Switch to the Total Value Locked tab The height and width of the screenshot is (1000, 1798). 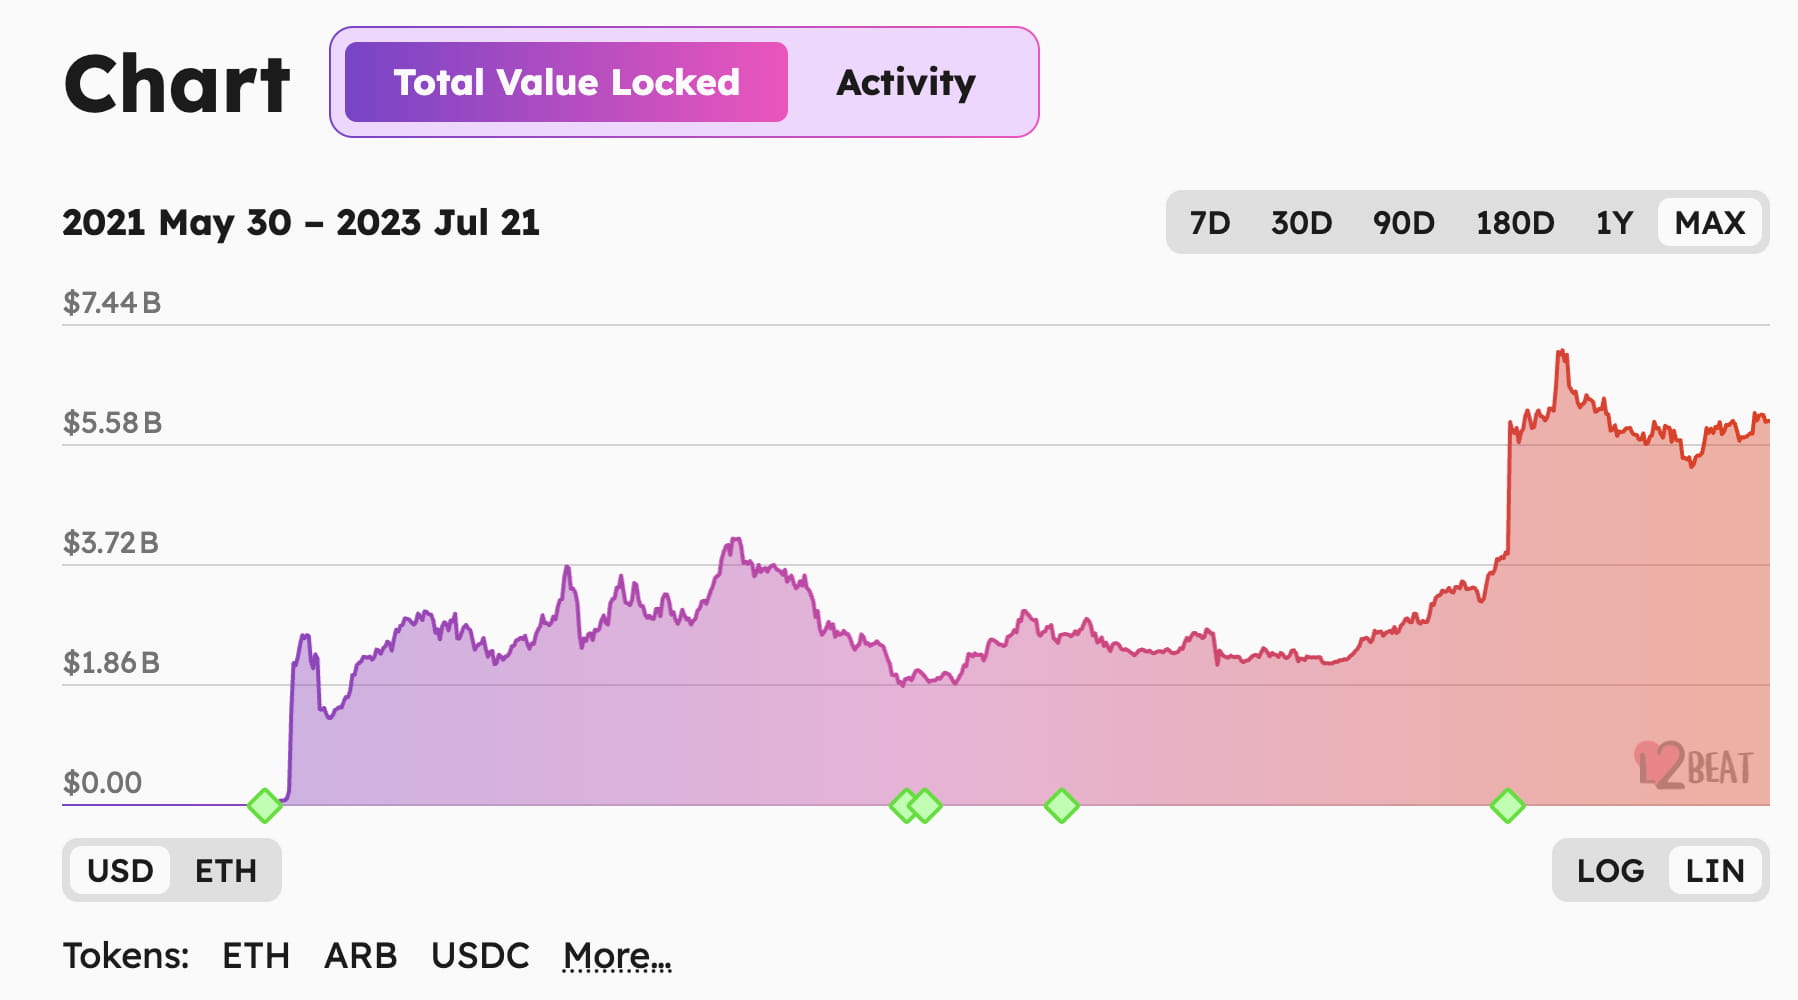(566, 82)
